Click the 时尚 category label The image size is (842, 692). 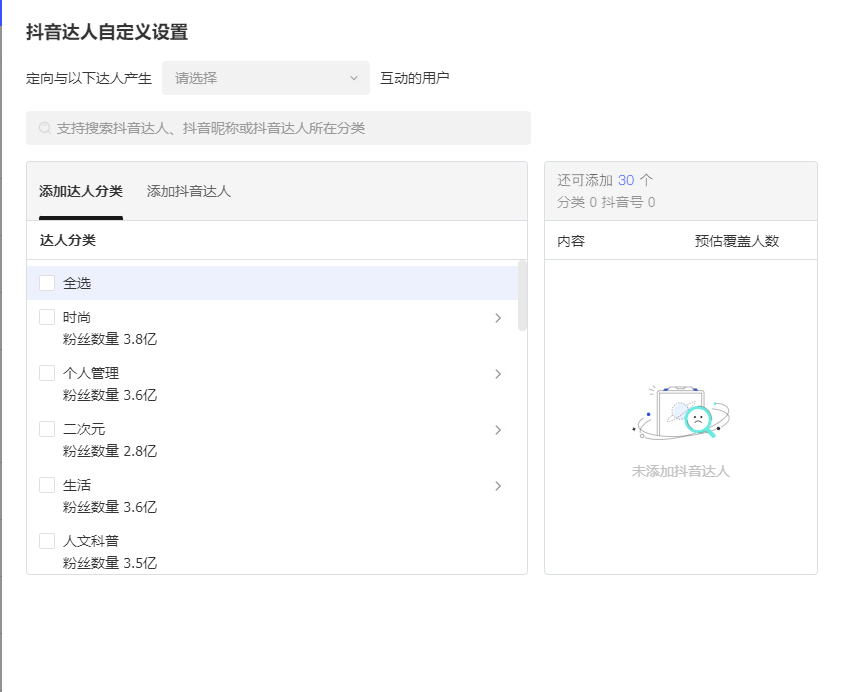point(77,317)
